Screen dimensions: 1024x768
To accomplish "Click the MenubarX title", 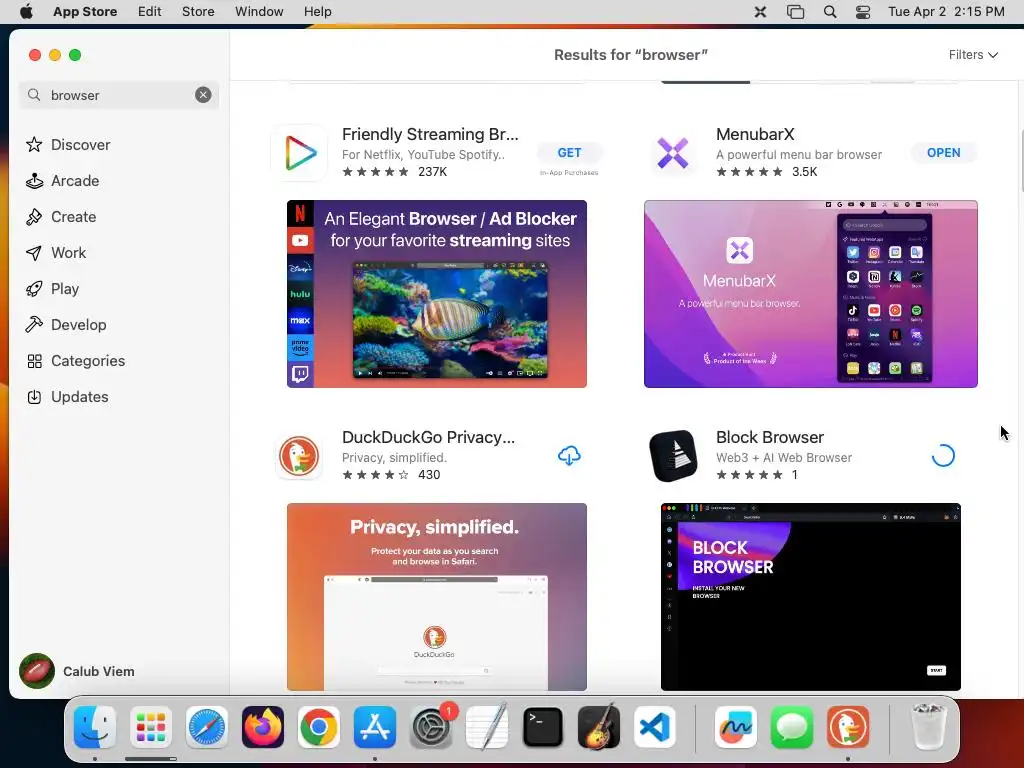I will (x=755, y=135).
